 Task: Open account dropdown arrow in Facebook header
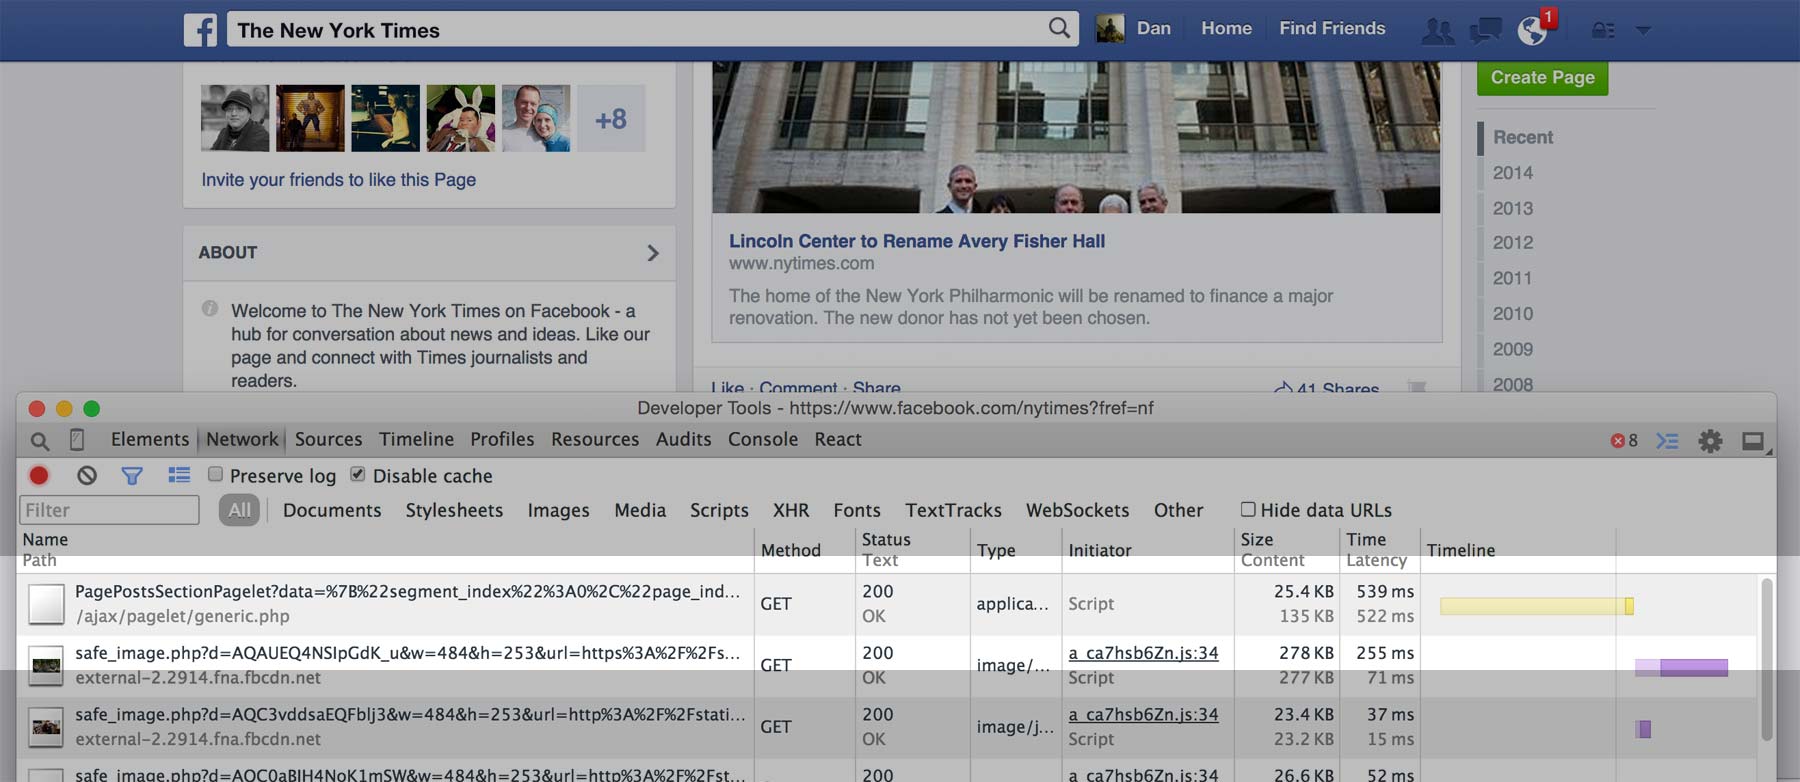coord(1643,31)
